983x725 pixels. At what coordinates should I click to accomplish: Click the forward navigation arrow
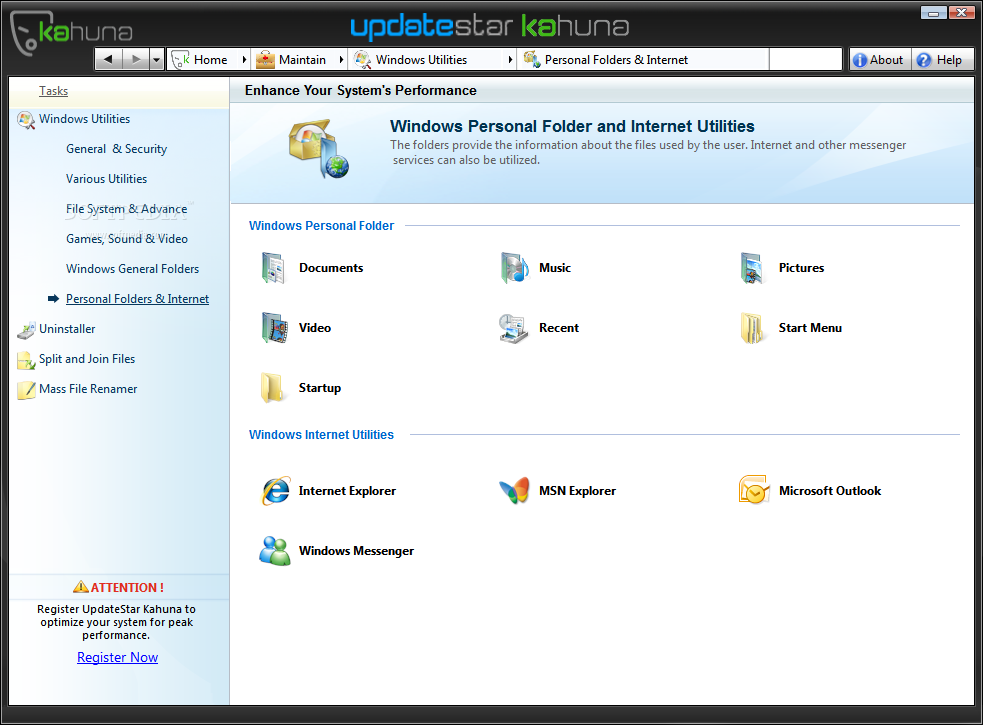coord(135,60)
